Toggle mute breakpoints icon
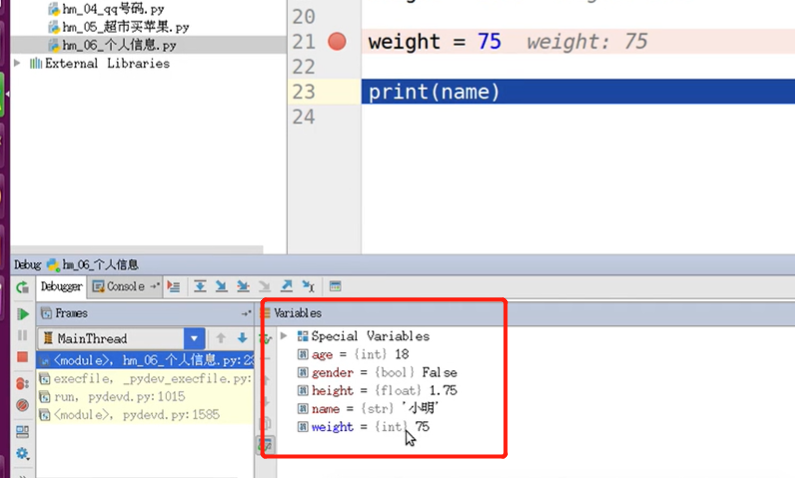Viewport: 795px width, 478px height. [23, 406]
